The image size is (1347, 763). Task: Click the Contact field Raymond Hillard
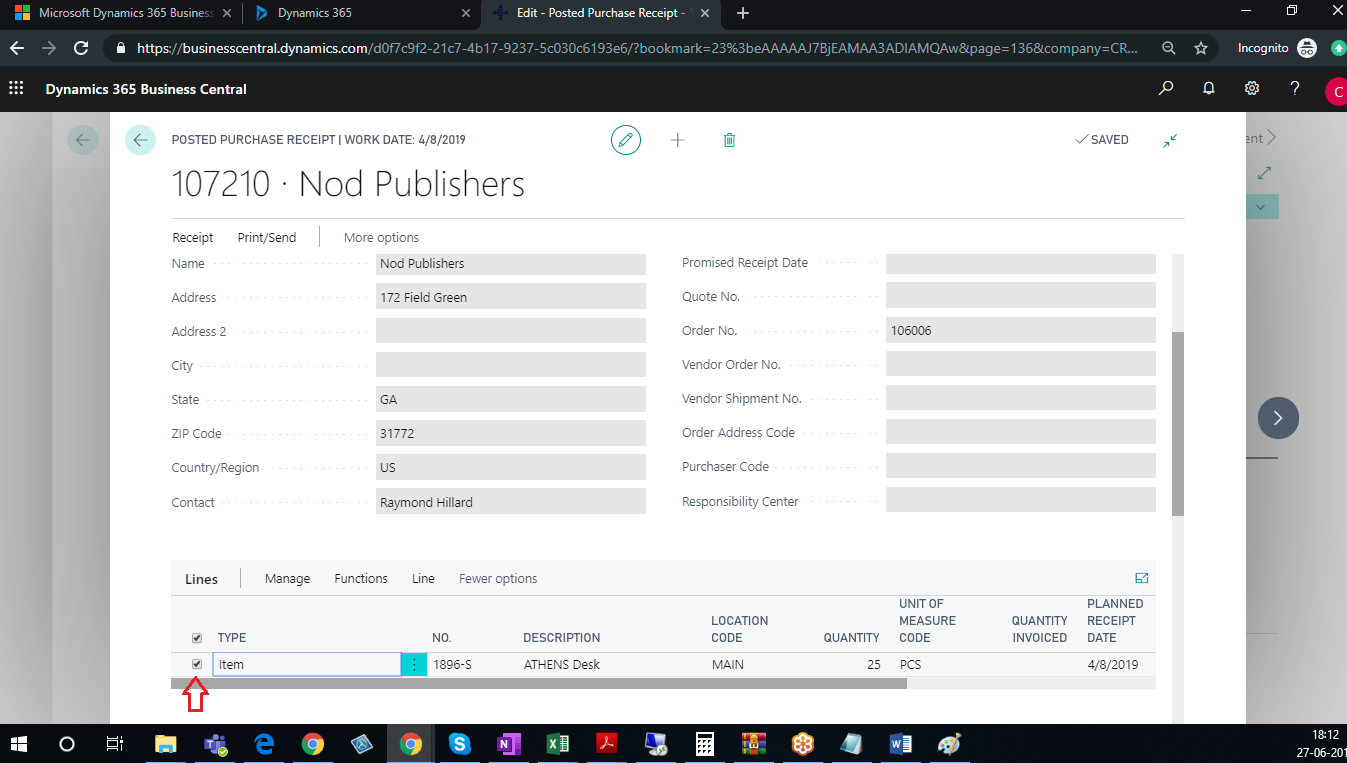pos(511,502)
